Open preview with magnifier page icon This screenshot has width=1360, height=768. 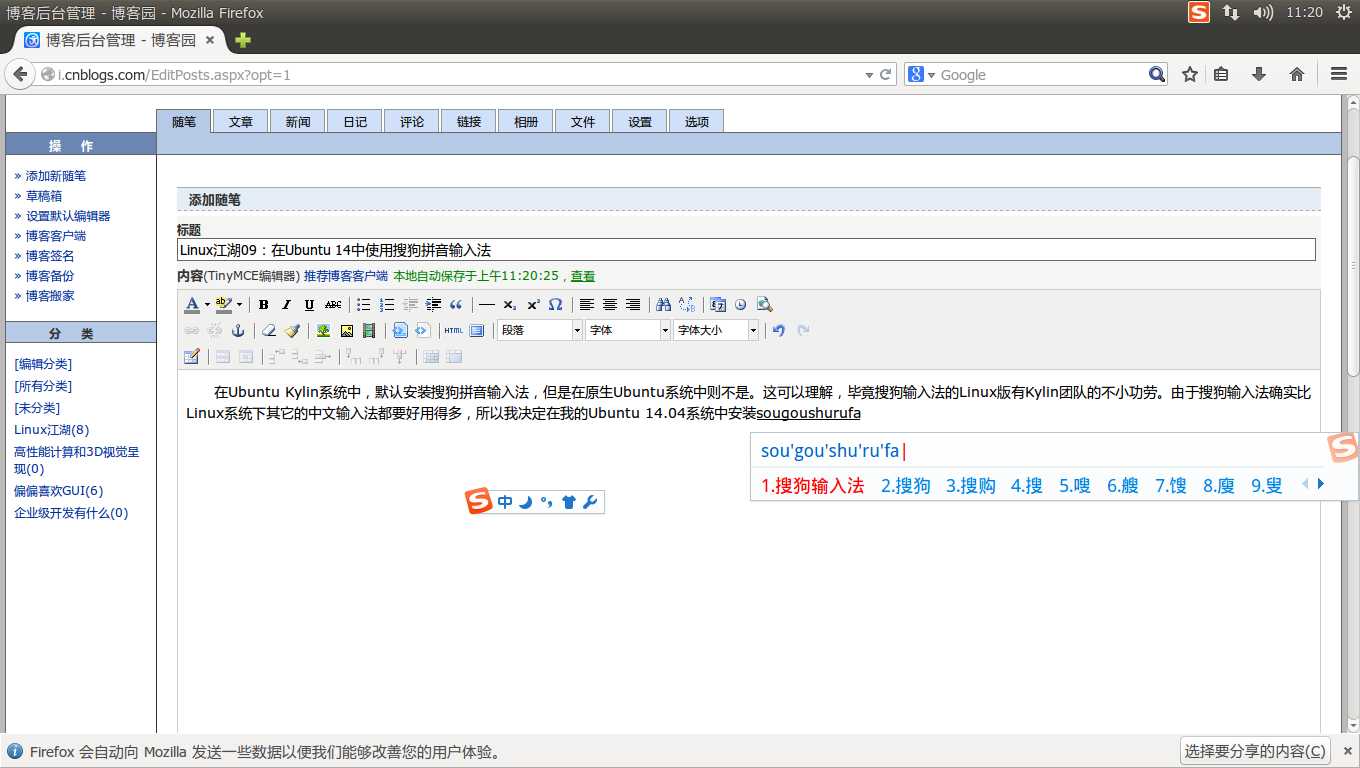[764, 305]
